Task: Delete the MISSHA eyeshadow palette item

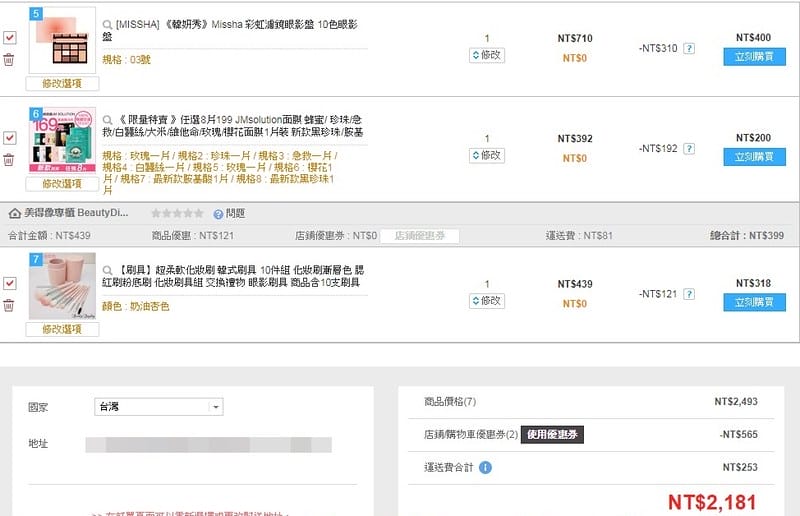Action: tap(9, 60)
